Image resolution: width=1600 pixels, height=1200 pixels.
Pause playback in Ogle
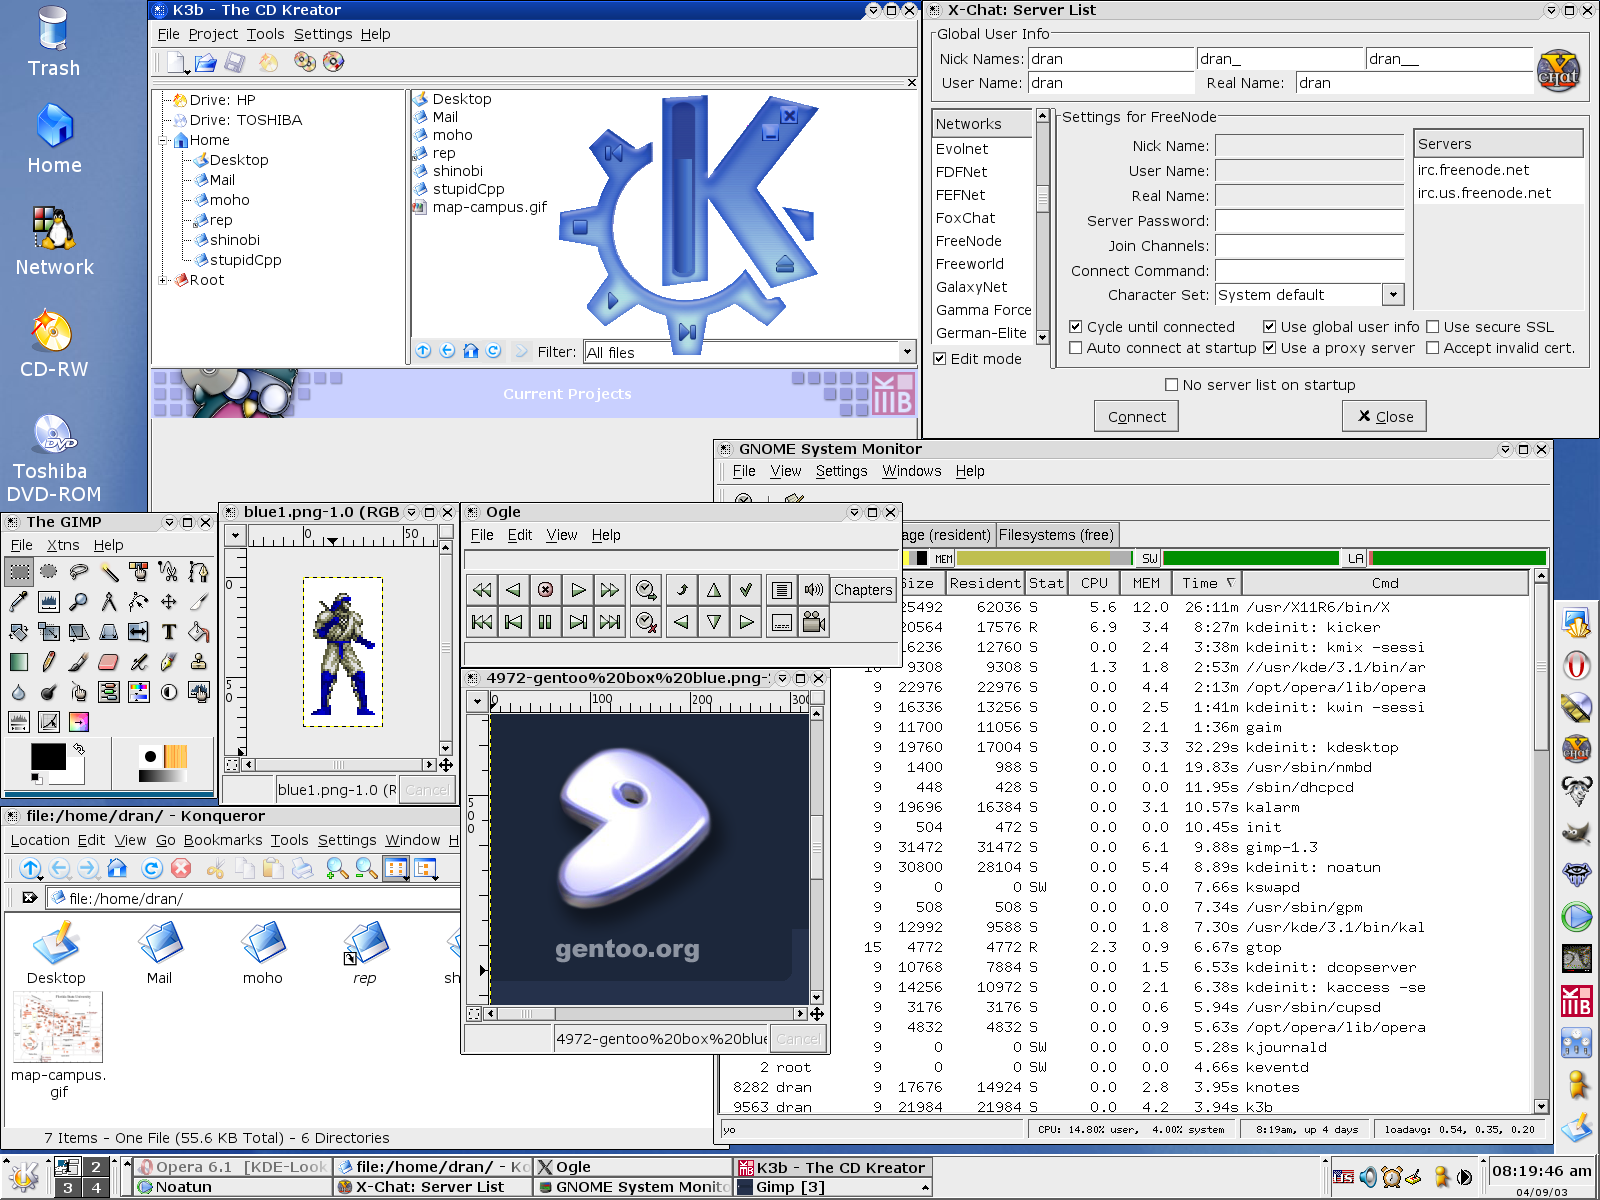545,622
